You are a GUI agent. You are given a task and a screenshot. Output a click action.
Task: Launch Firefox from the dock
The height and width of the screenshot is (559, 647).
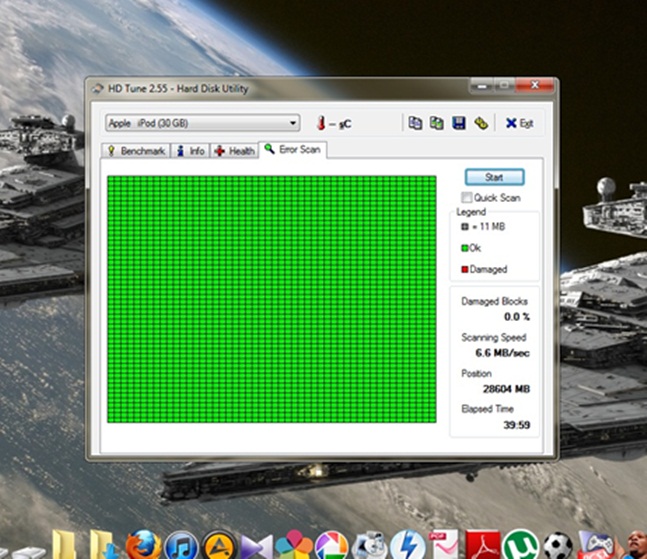143,545
